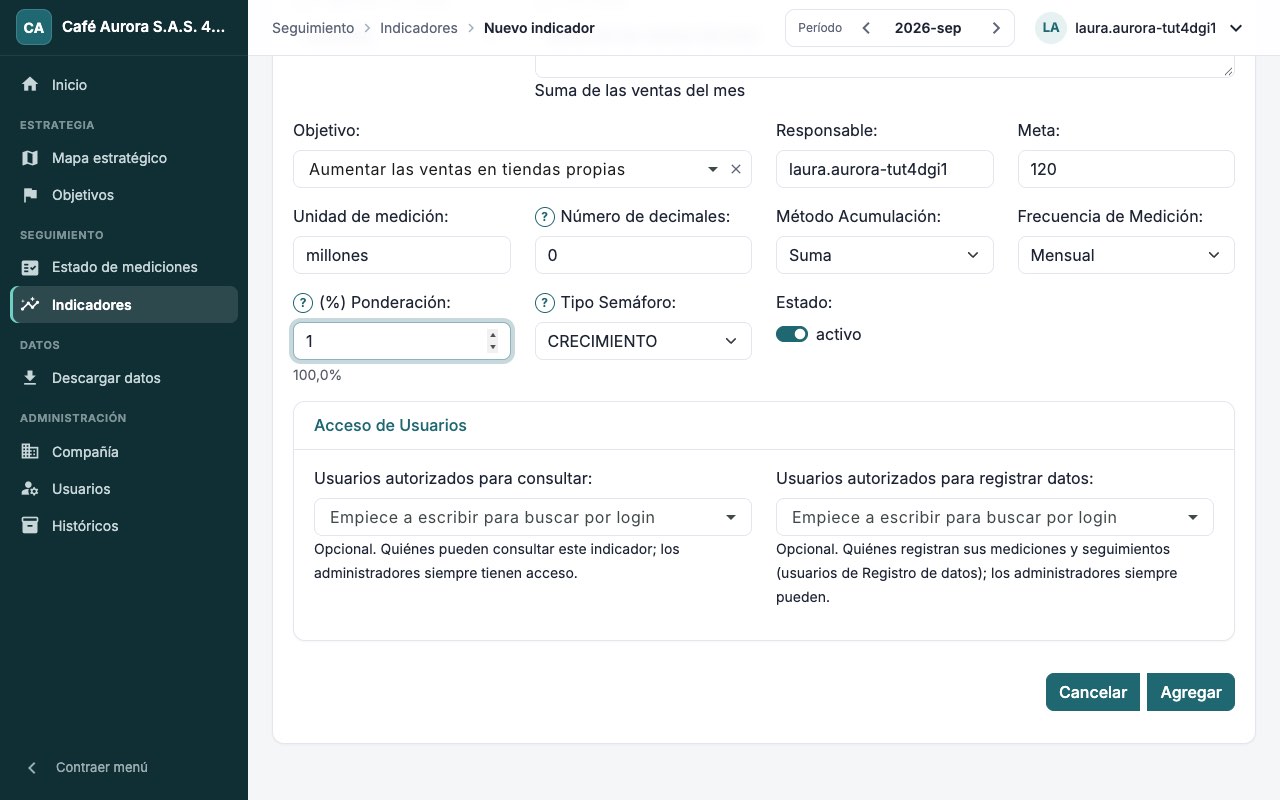Image resolution: width=1280 pixels, height=800 pixels.
Task: Open Históricos in the sidebar
Action: point(124,526)
